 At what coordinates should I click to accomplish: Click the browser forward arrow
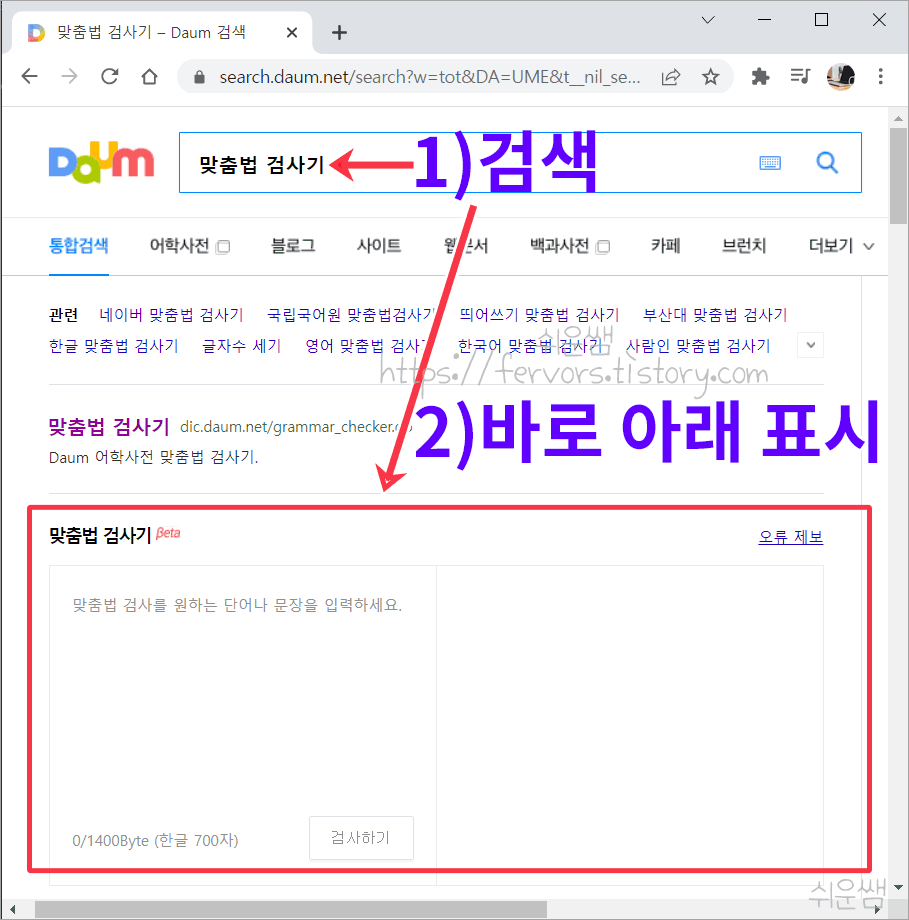pyautogui.click(x=69, y=76)
